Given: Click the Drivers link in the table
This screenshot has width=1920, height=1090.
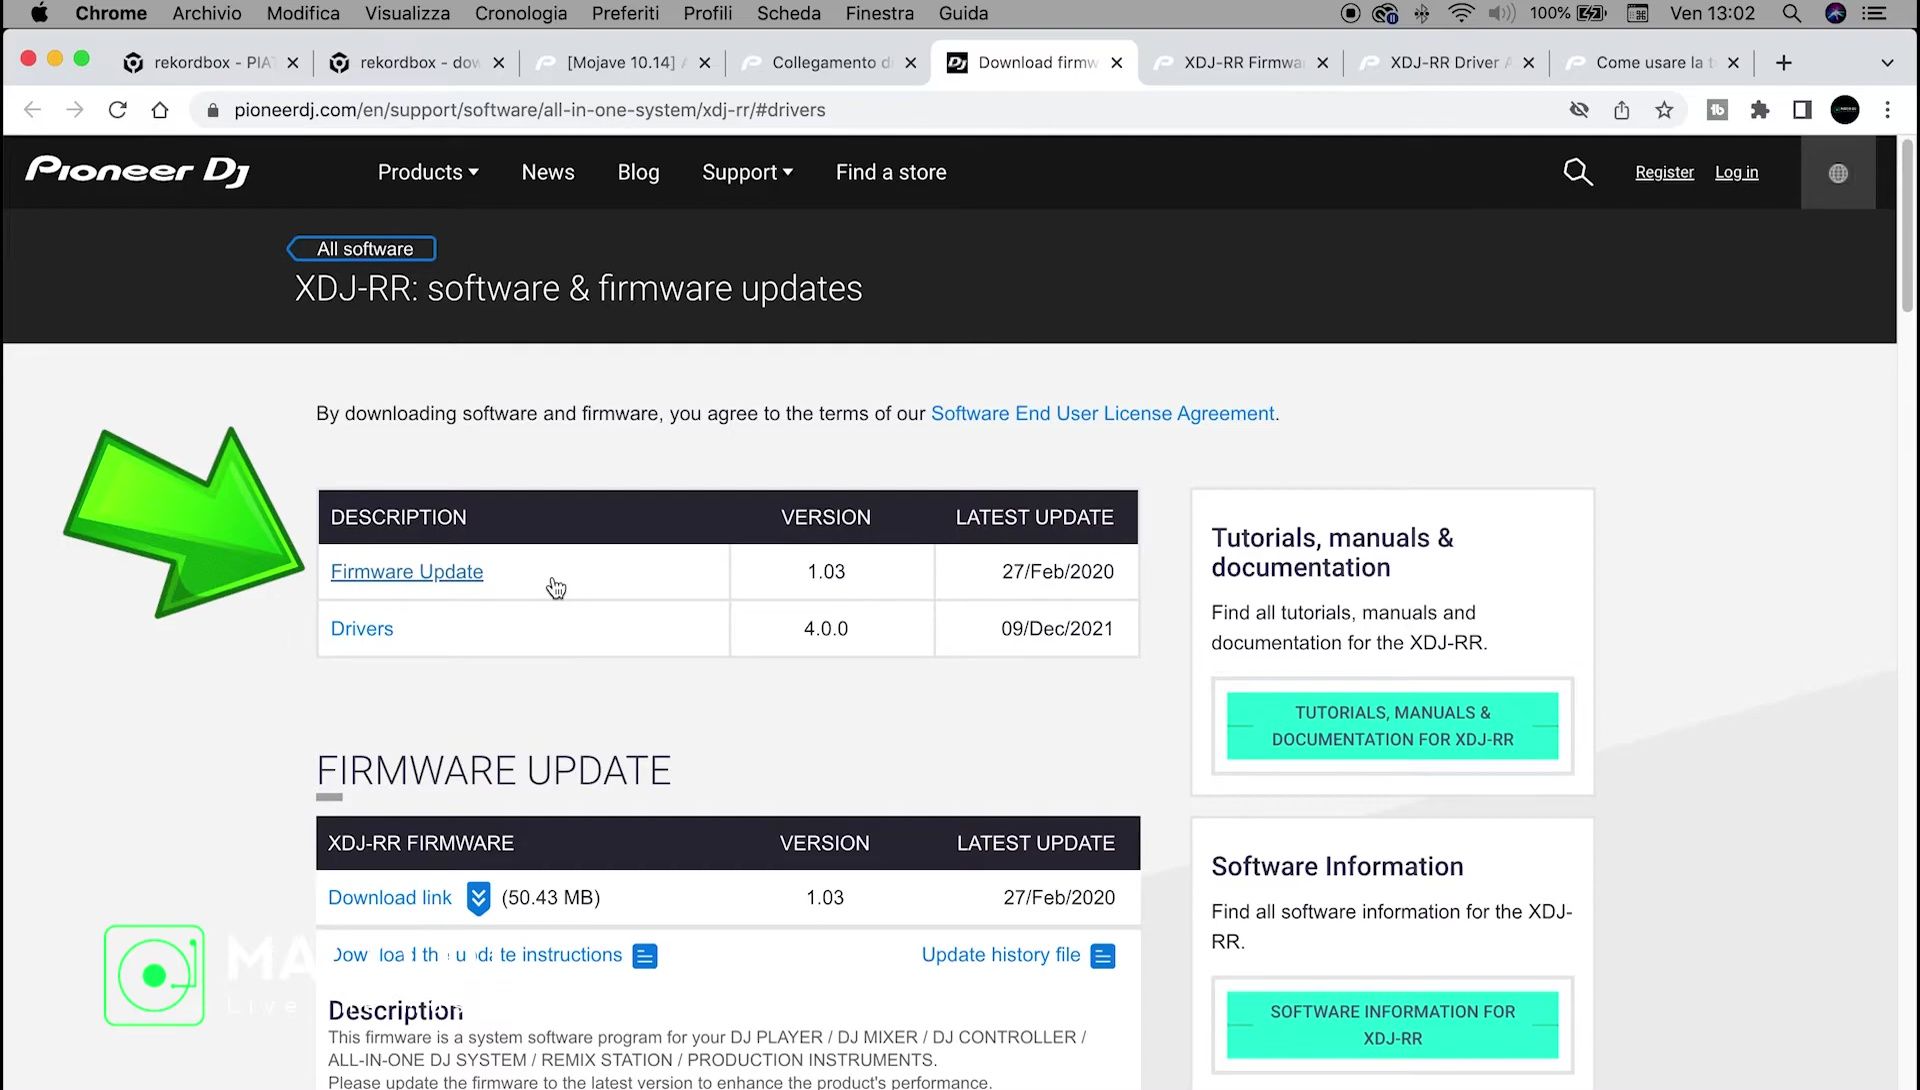Looking at the screenshot, I should [362, 629].
